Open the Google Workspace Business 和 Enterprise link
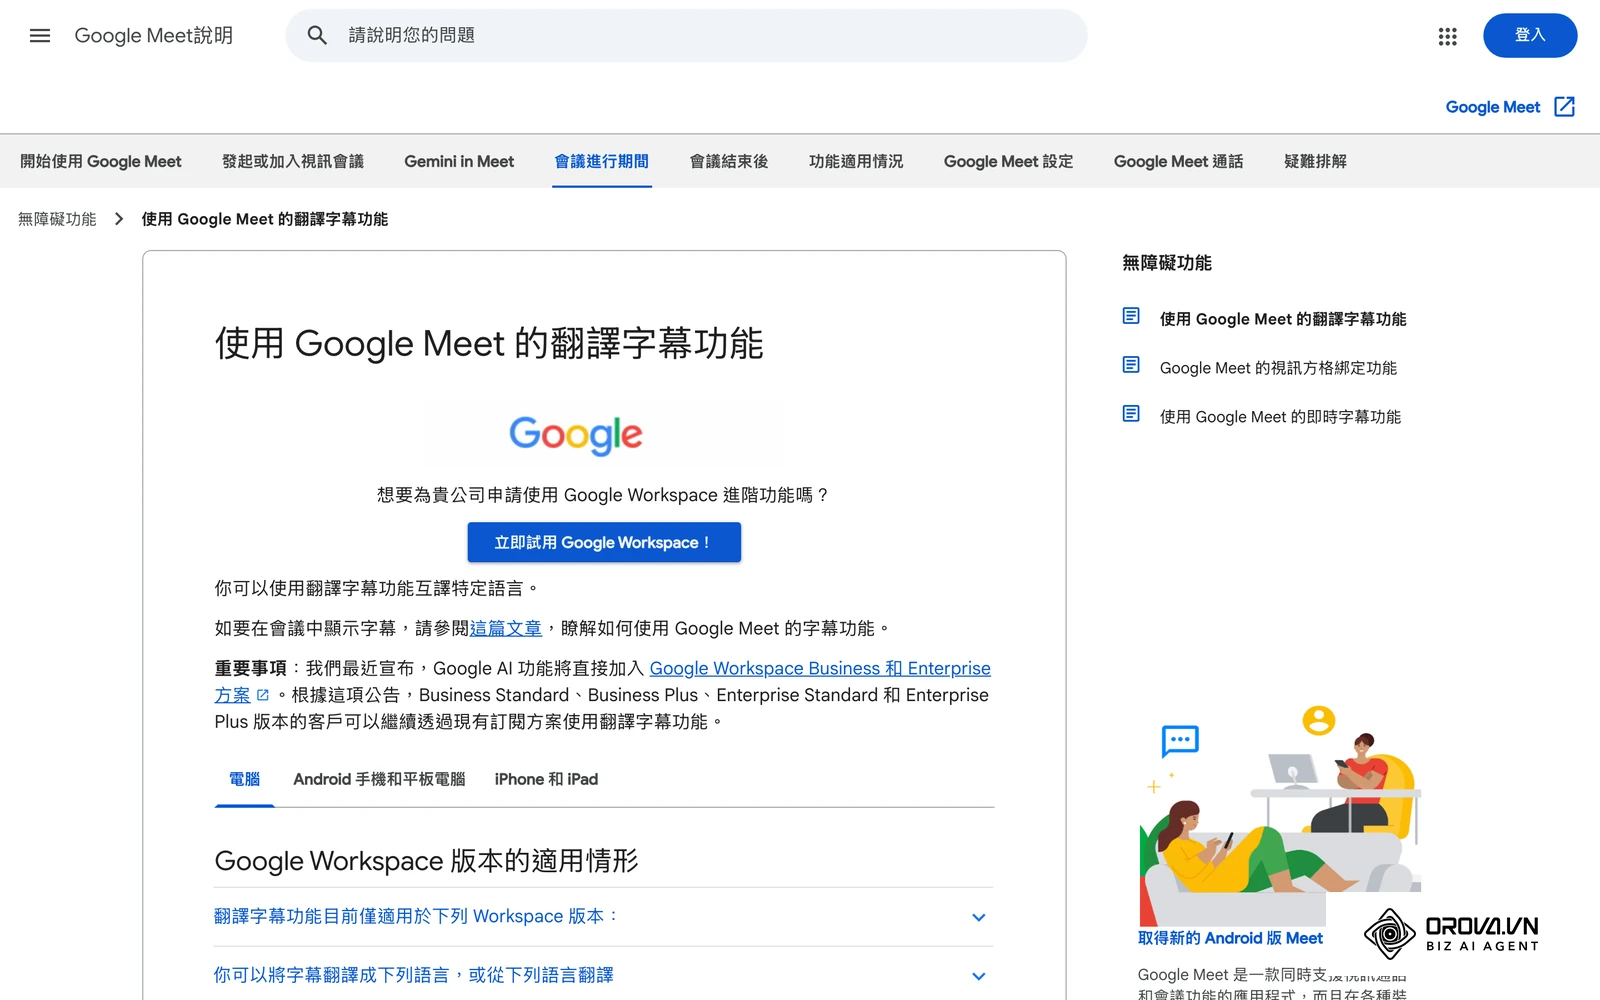The image size is (1600, 1000). tap(820, 668)
